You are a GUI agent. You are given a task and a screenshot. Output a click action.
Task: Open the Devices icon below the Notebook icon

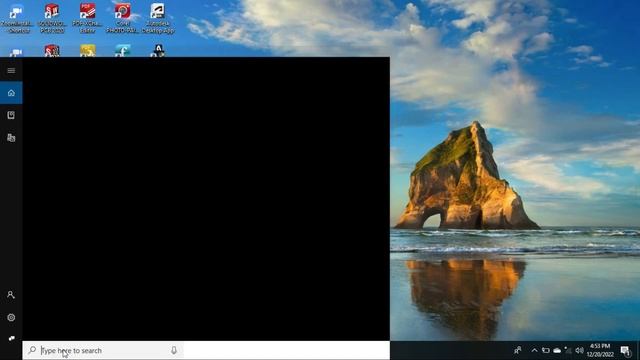tap(11, 138)
